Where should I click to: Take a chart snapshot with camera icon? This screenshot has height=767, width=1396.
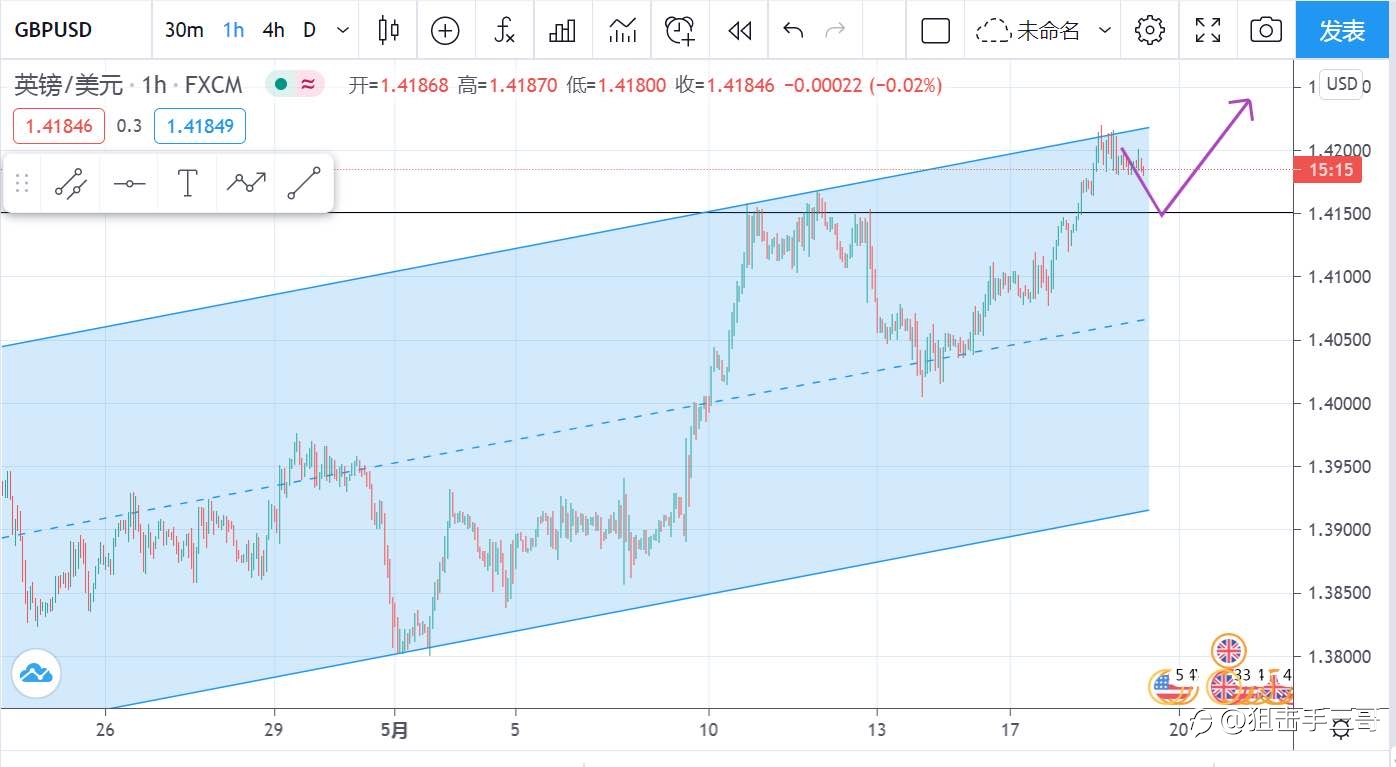pyautogui.click(x=1266, y=30)
